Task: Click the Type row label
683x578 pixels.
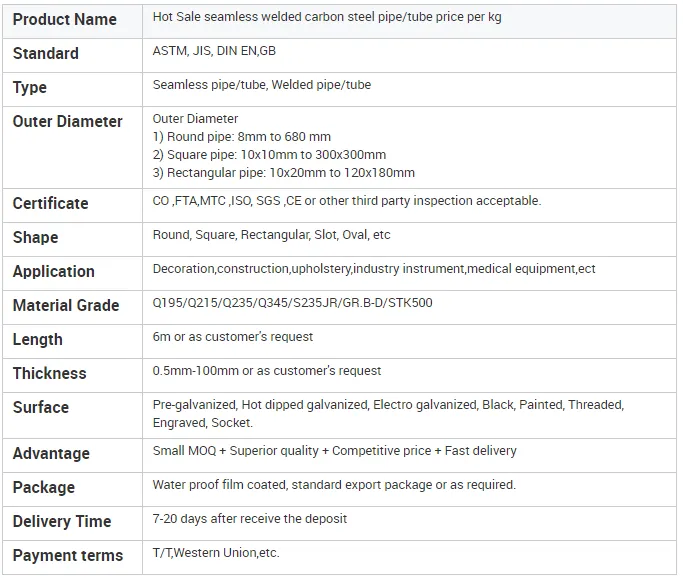Action: 30,88
